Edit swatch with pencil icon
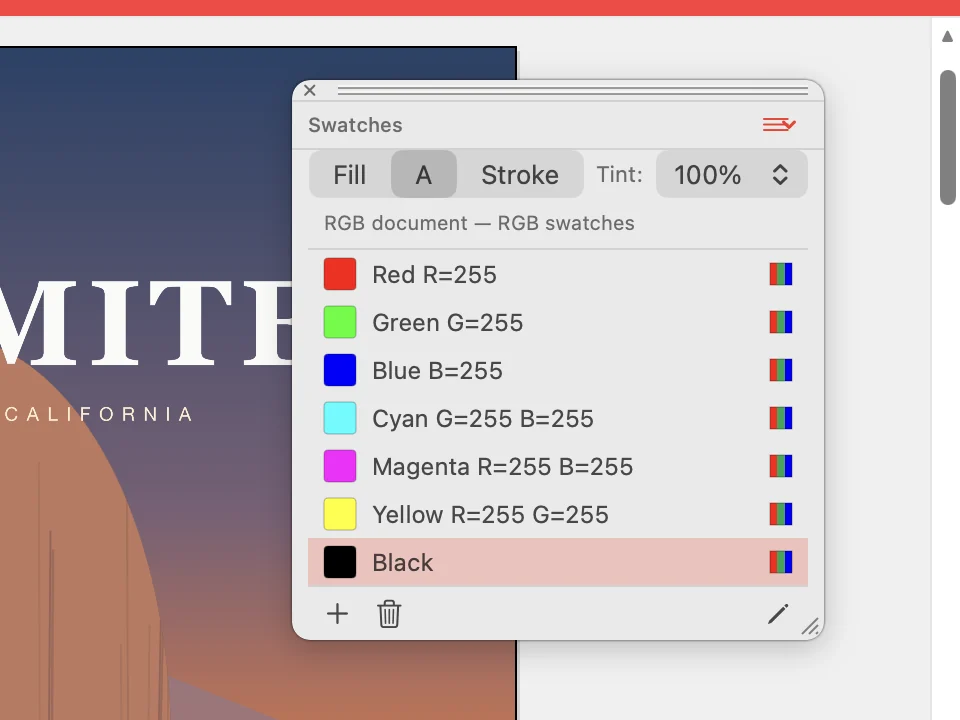Viewport: 960px width, 720px height. tap(778, 613)
